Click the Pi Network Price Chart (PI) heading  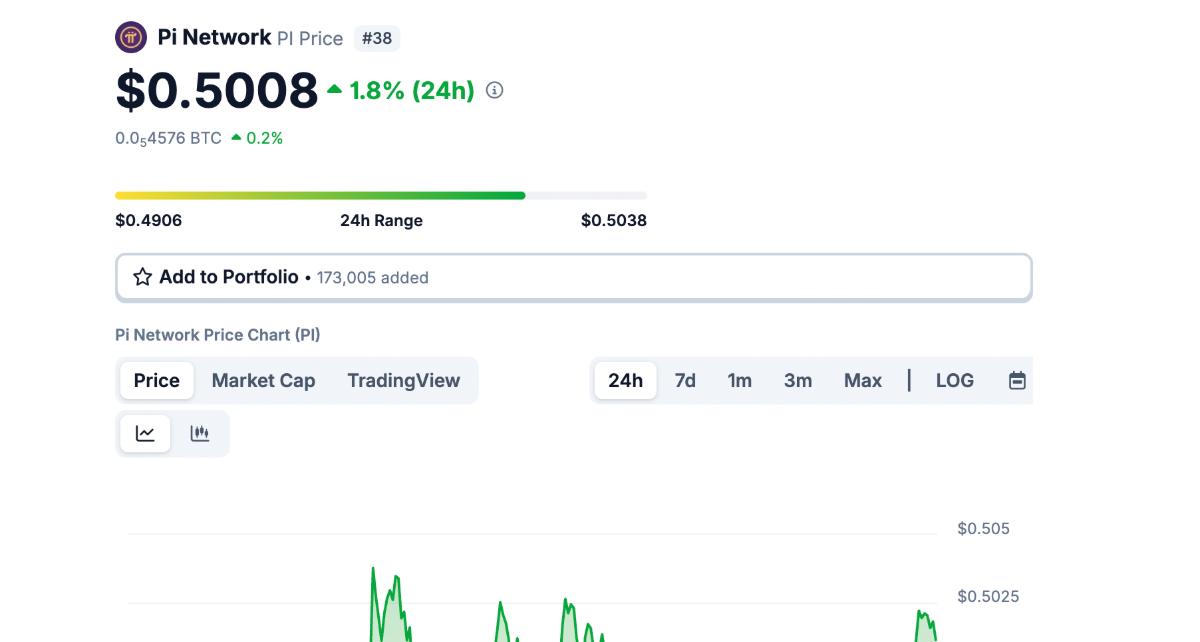(x=218, y=335)
